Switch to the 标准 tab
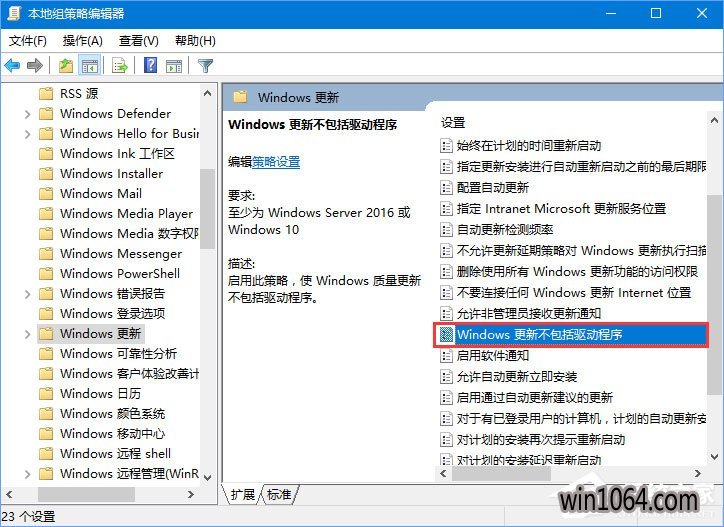The height and width of the screenshot is (527, 724). (279, 495)
